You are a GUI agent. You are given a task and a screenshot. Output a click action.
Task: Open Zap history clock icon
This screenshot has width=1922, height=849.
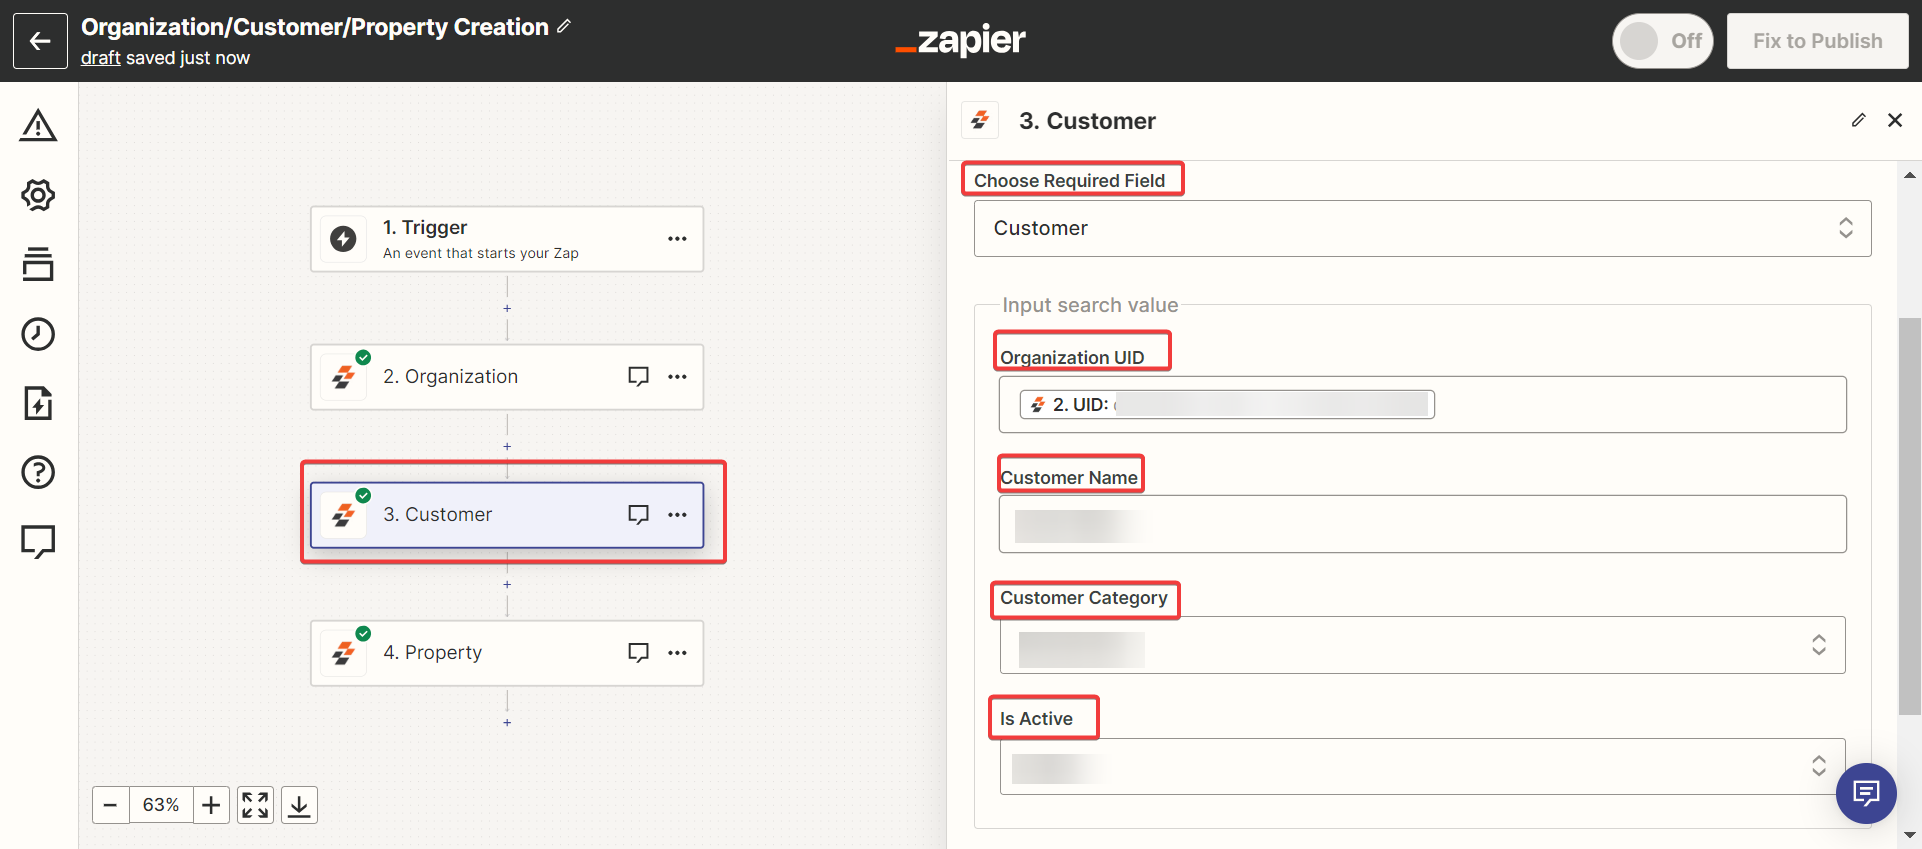click(x=38, y=334)
